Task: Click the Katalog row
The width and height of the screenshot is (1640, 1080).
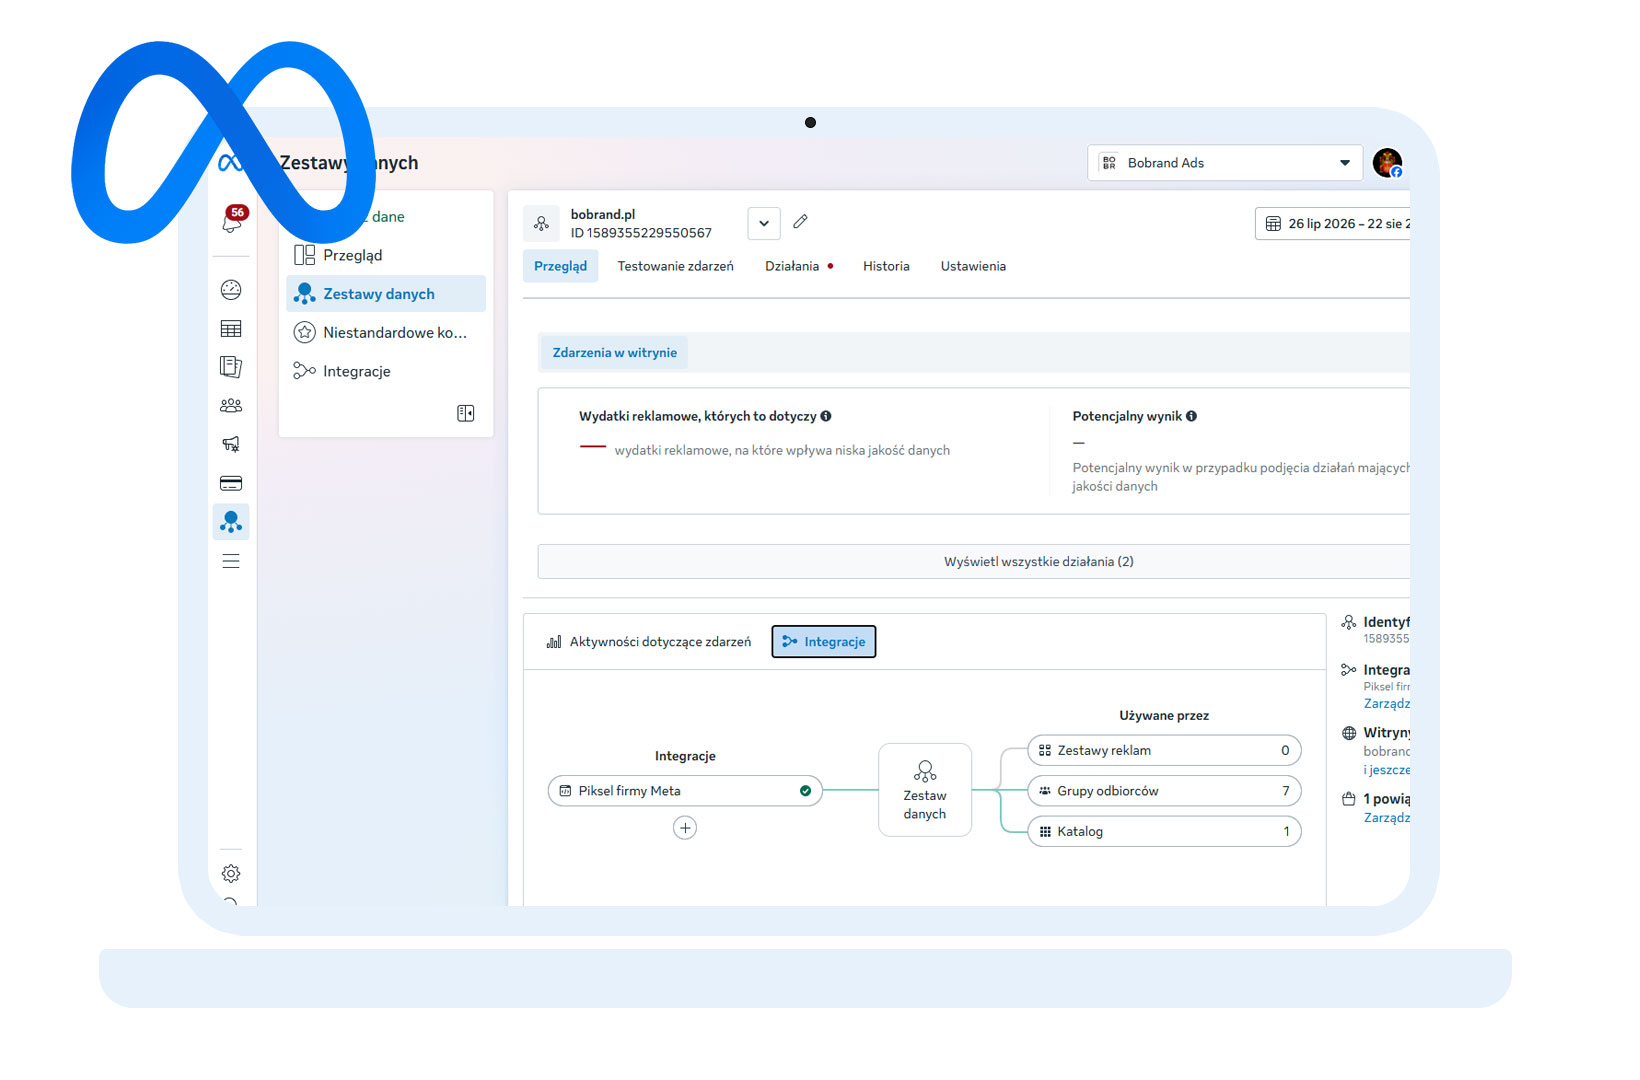Action: click(1164, 831)
